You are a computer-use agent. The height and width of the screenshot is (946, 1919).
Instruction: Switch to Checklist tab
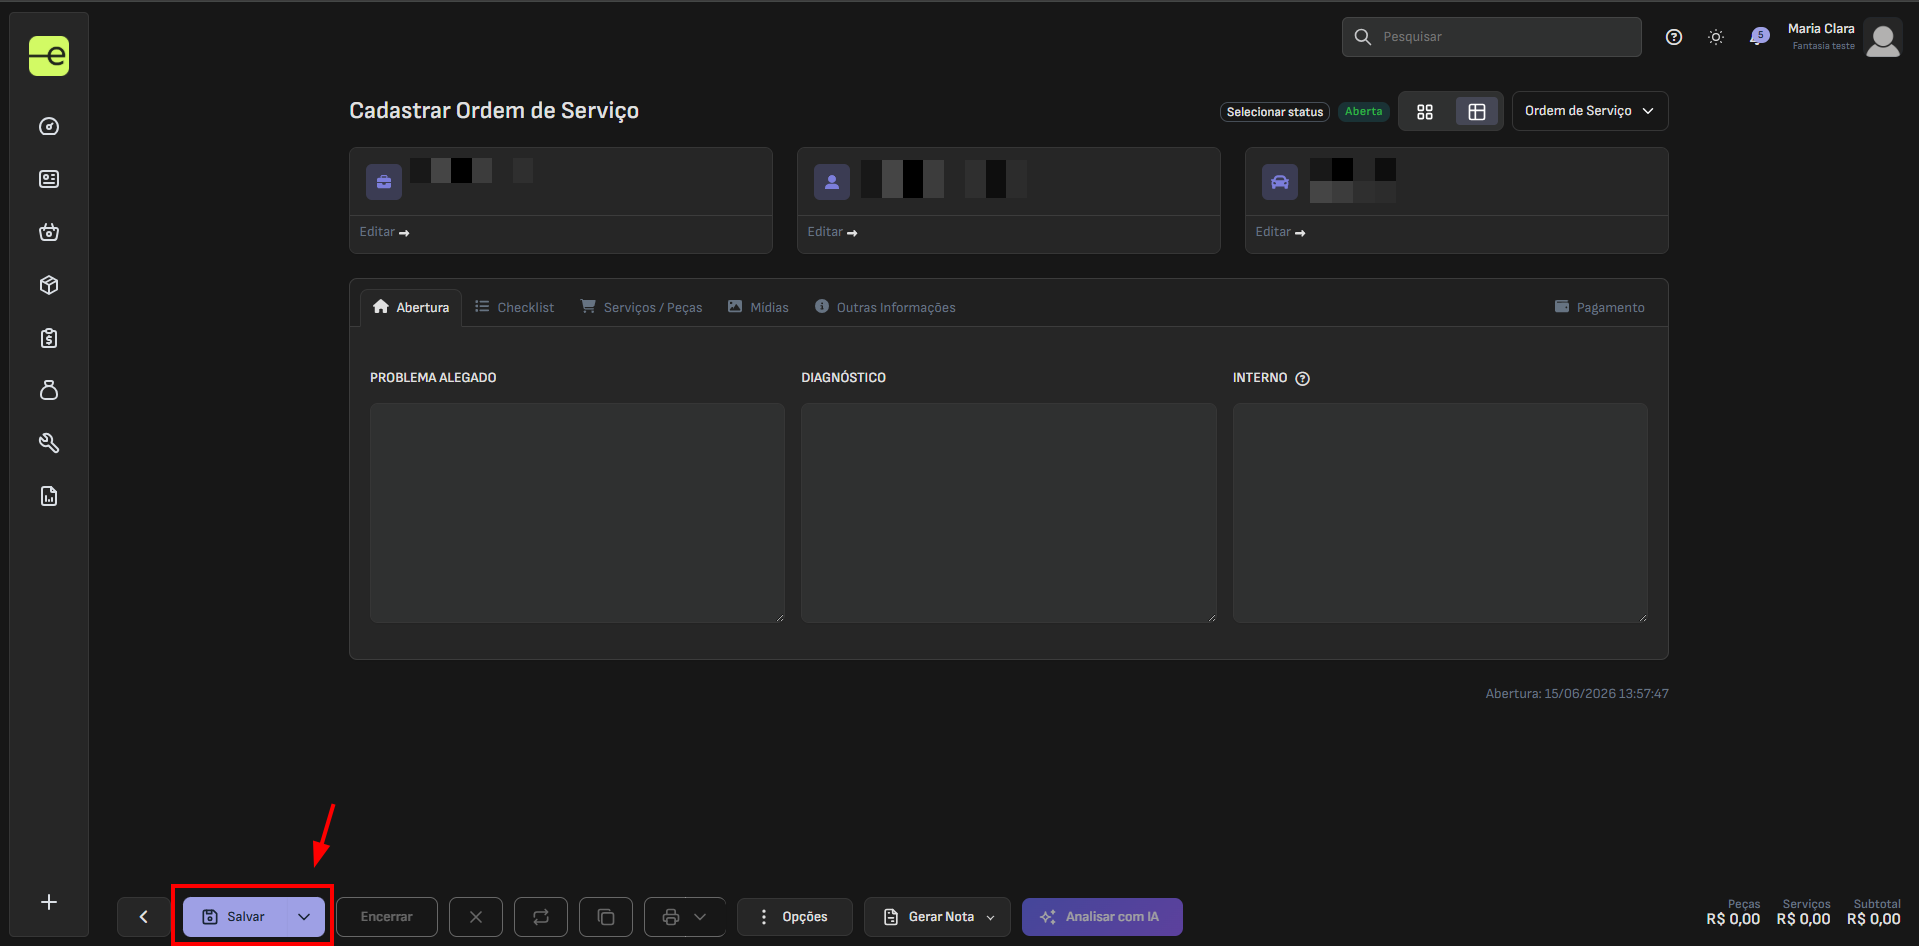click(514, 307)
